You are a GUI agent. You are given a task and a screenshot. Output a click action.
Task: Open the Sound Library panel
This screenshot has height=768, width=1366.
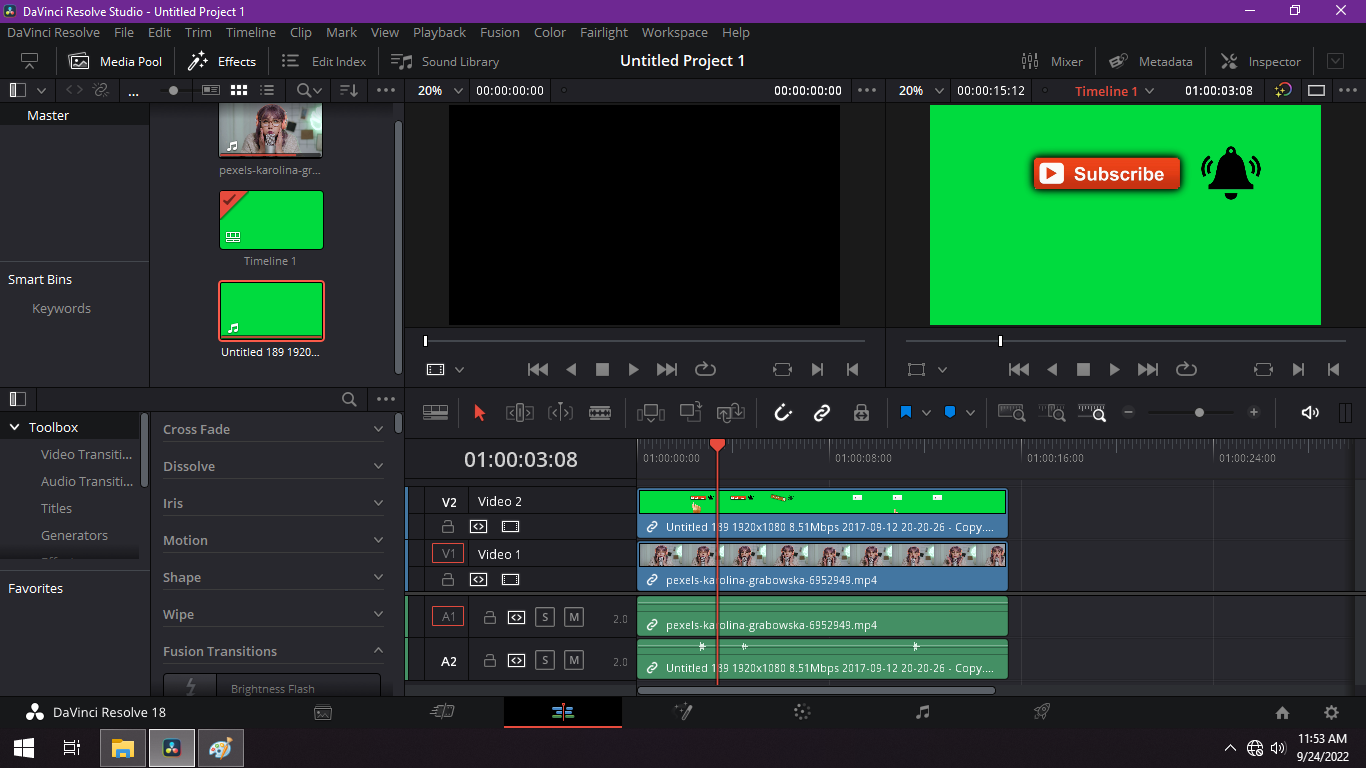(x=445, y=61)
